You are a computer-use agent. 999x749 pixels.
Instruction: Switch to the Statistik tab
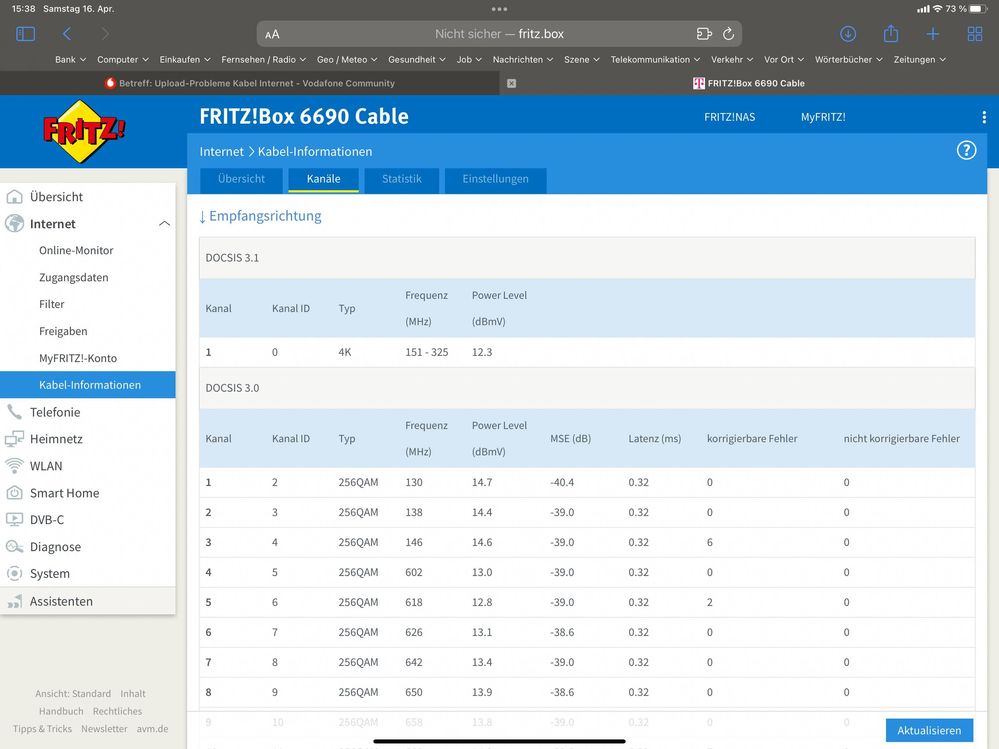point(401,180)
